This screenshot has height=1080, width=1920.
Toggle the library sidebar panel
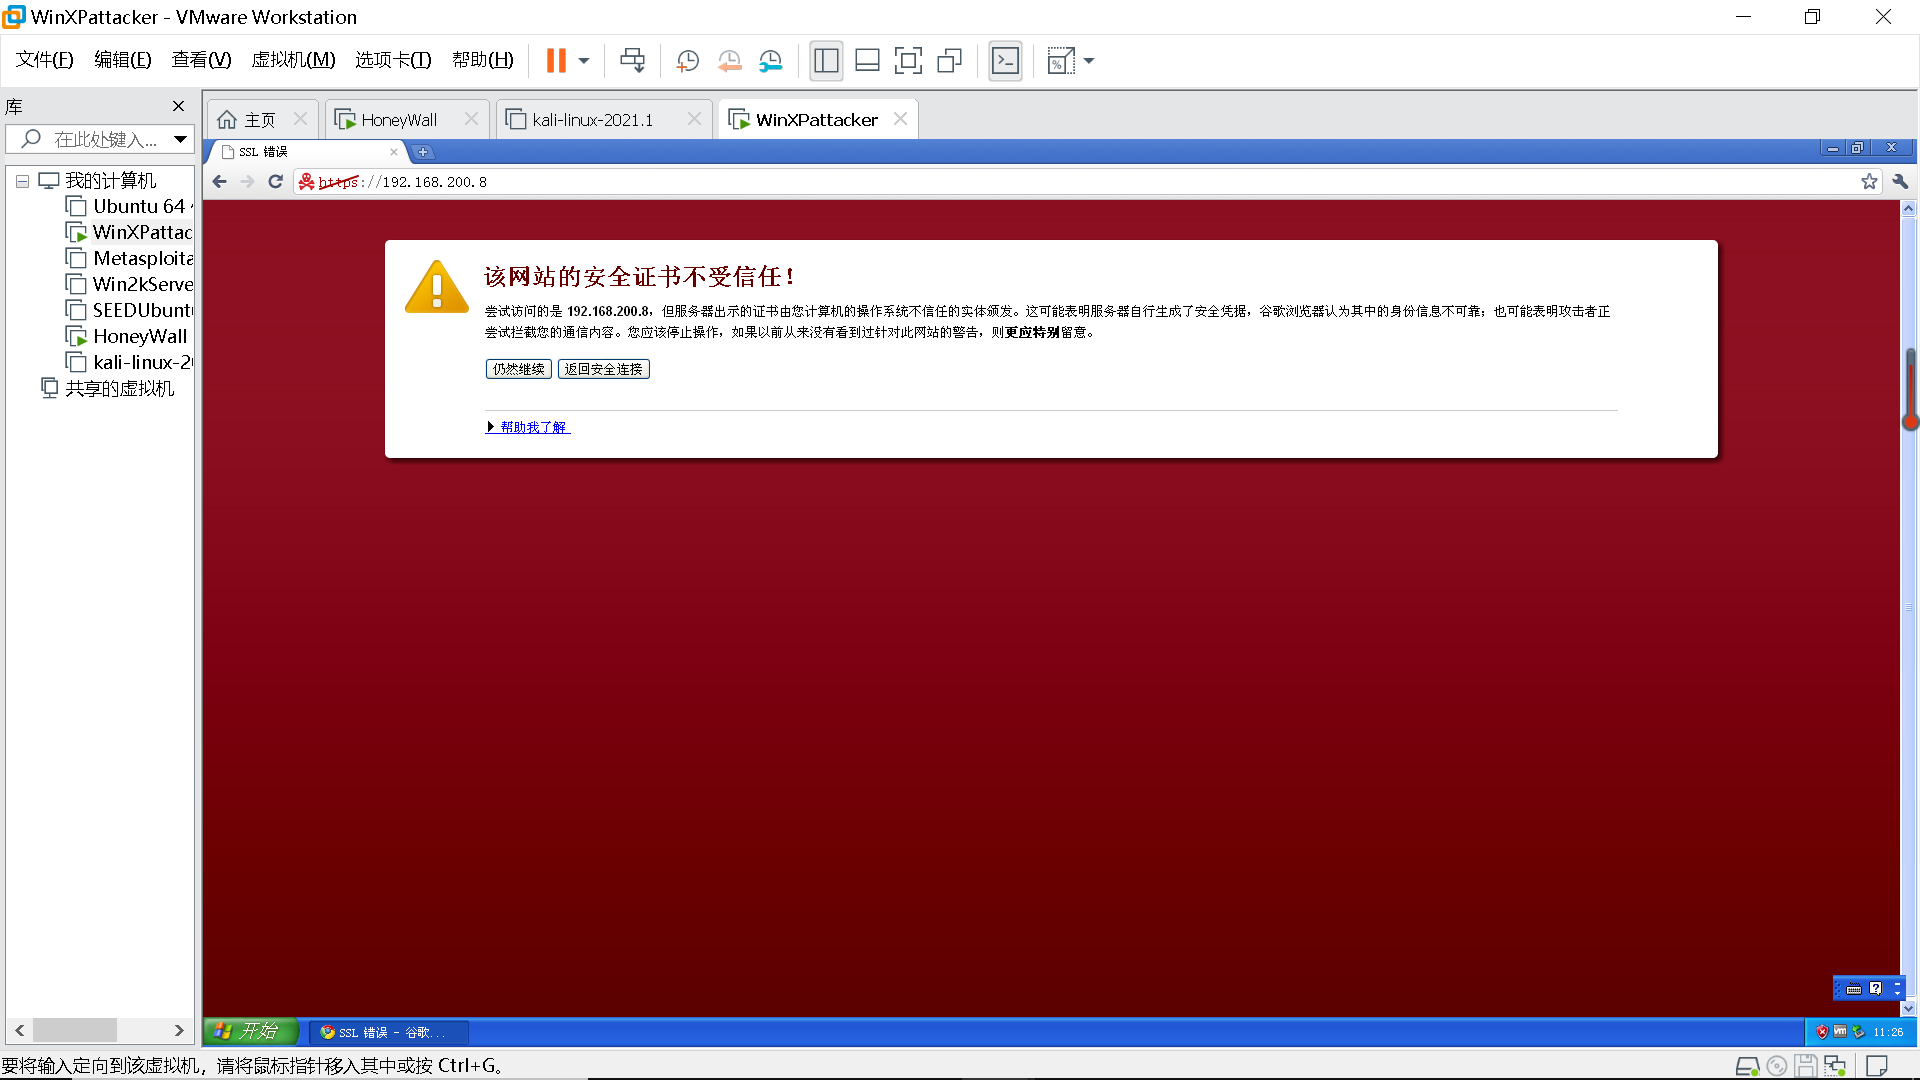click(x=826, y=61)
